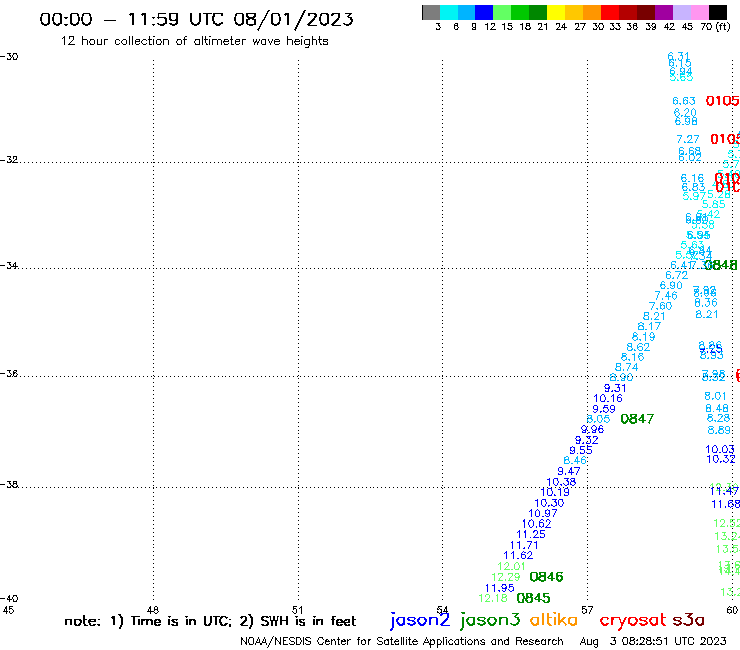Click the '00:00 – 11:59 UTC 08/01/2023' title

196,19
